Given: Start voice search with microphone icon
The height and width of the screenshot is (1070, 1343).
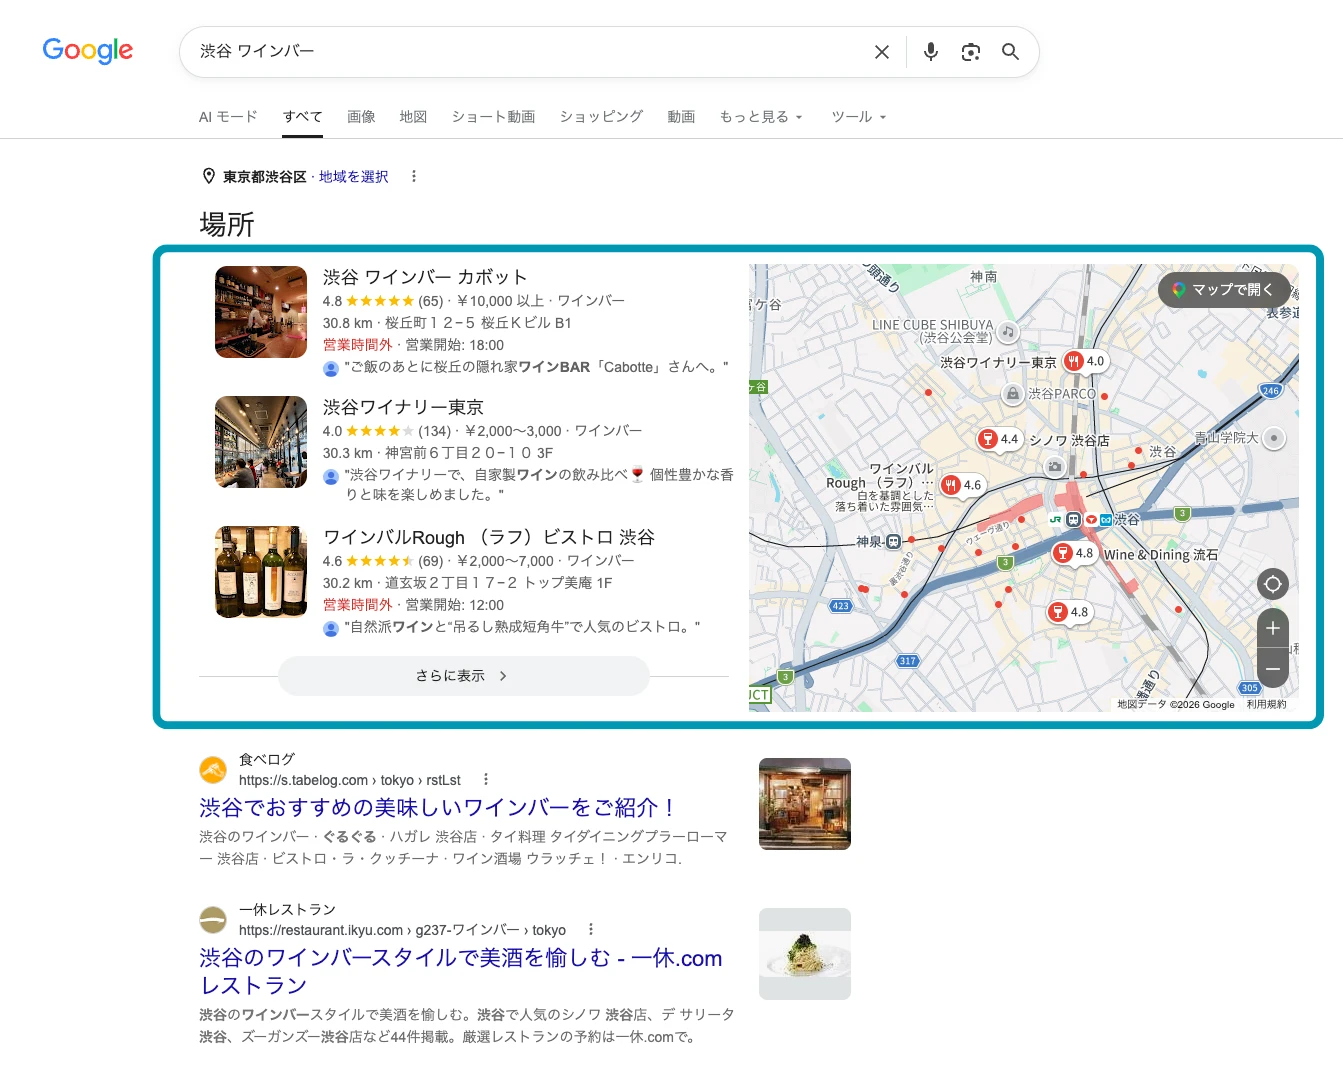Looking at the screenshot, I should [x=931, y=52].
